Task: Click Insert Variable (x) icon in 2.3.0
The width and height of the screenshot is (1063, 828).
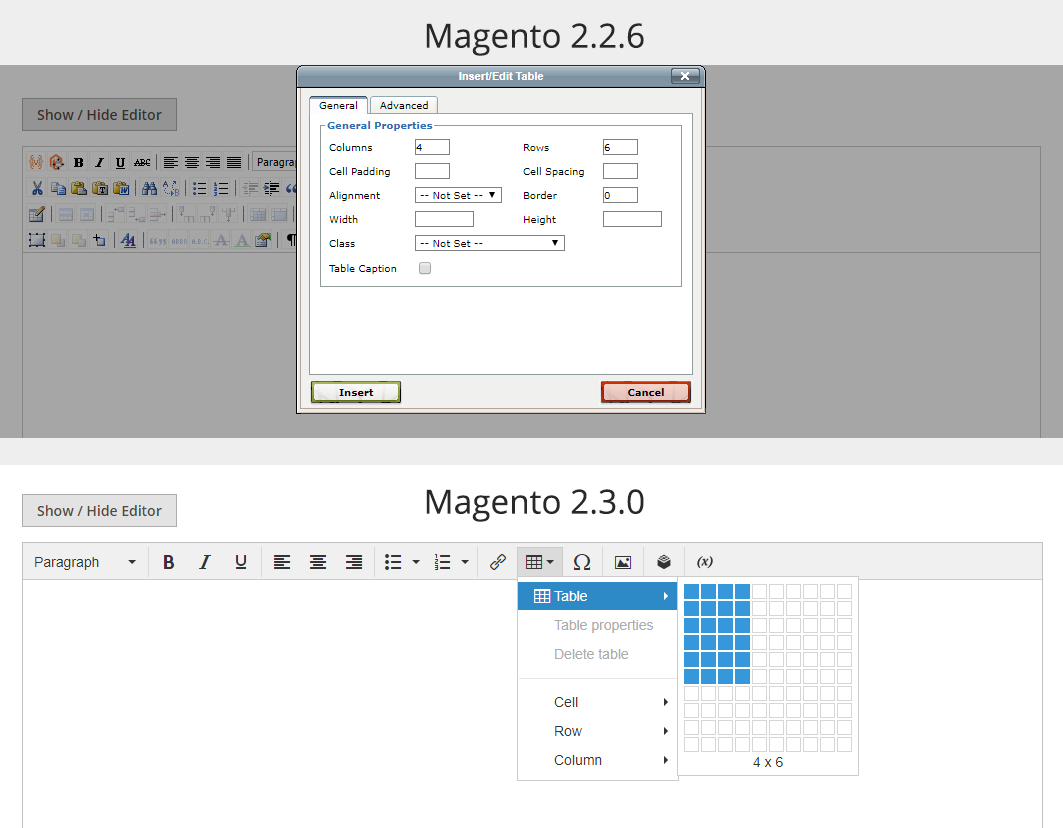Action: [704, 561]
